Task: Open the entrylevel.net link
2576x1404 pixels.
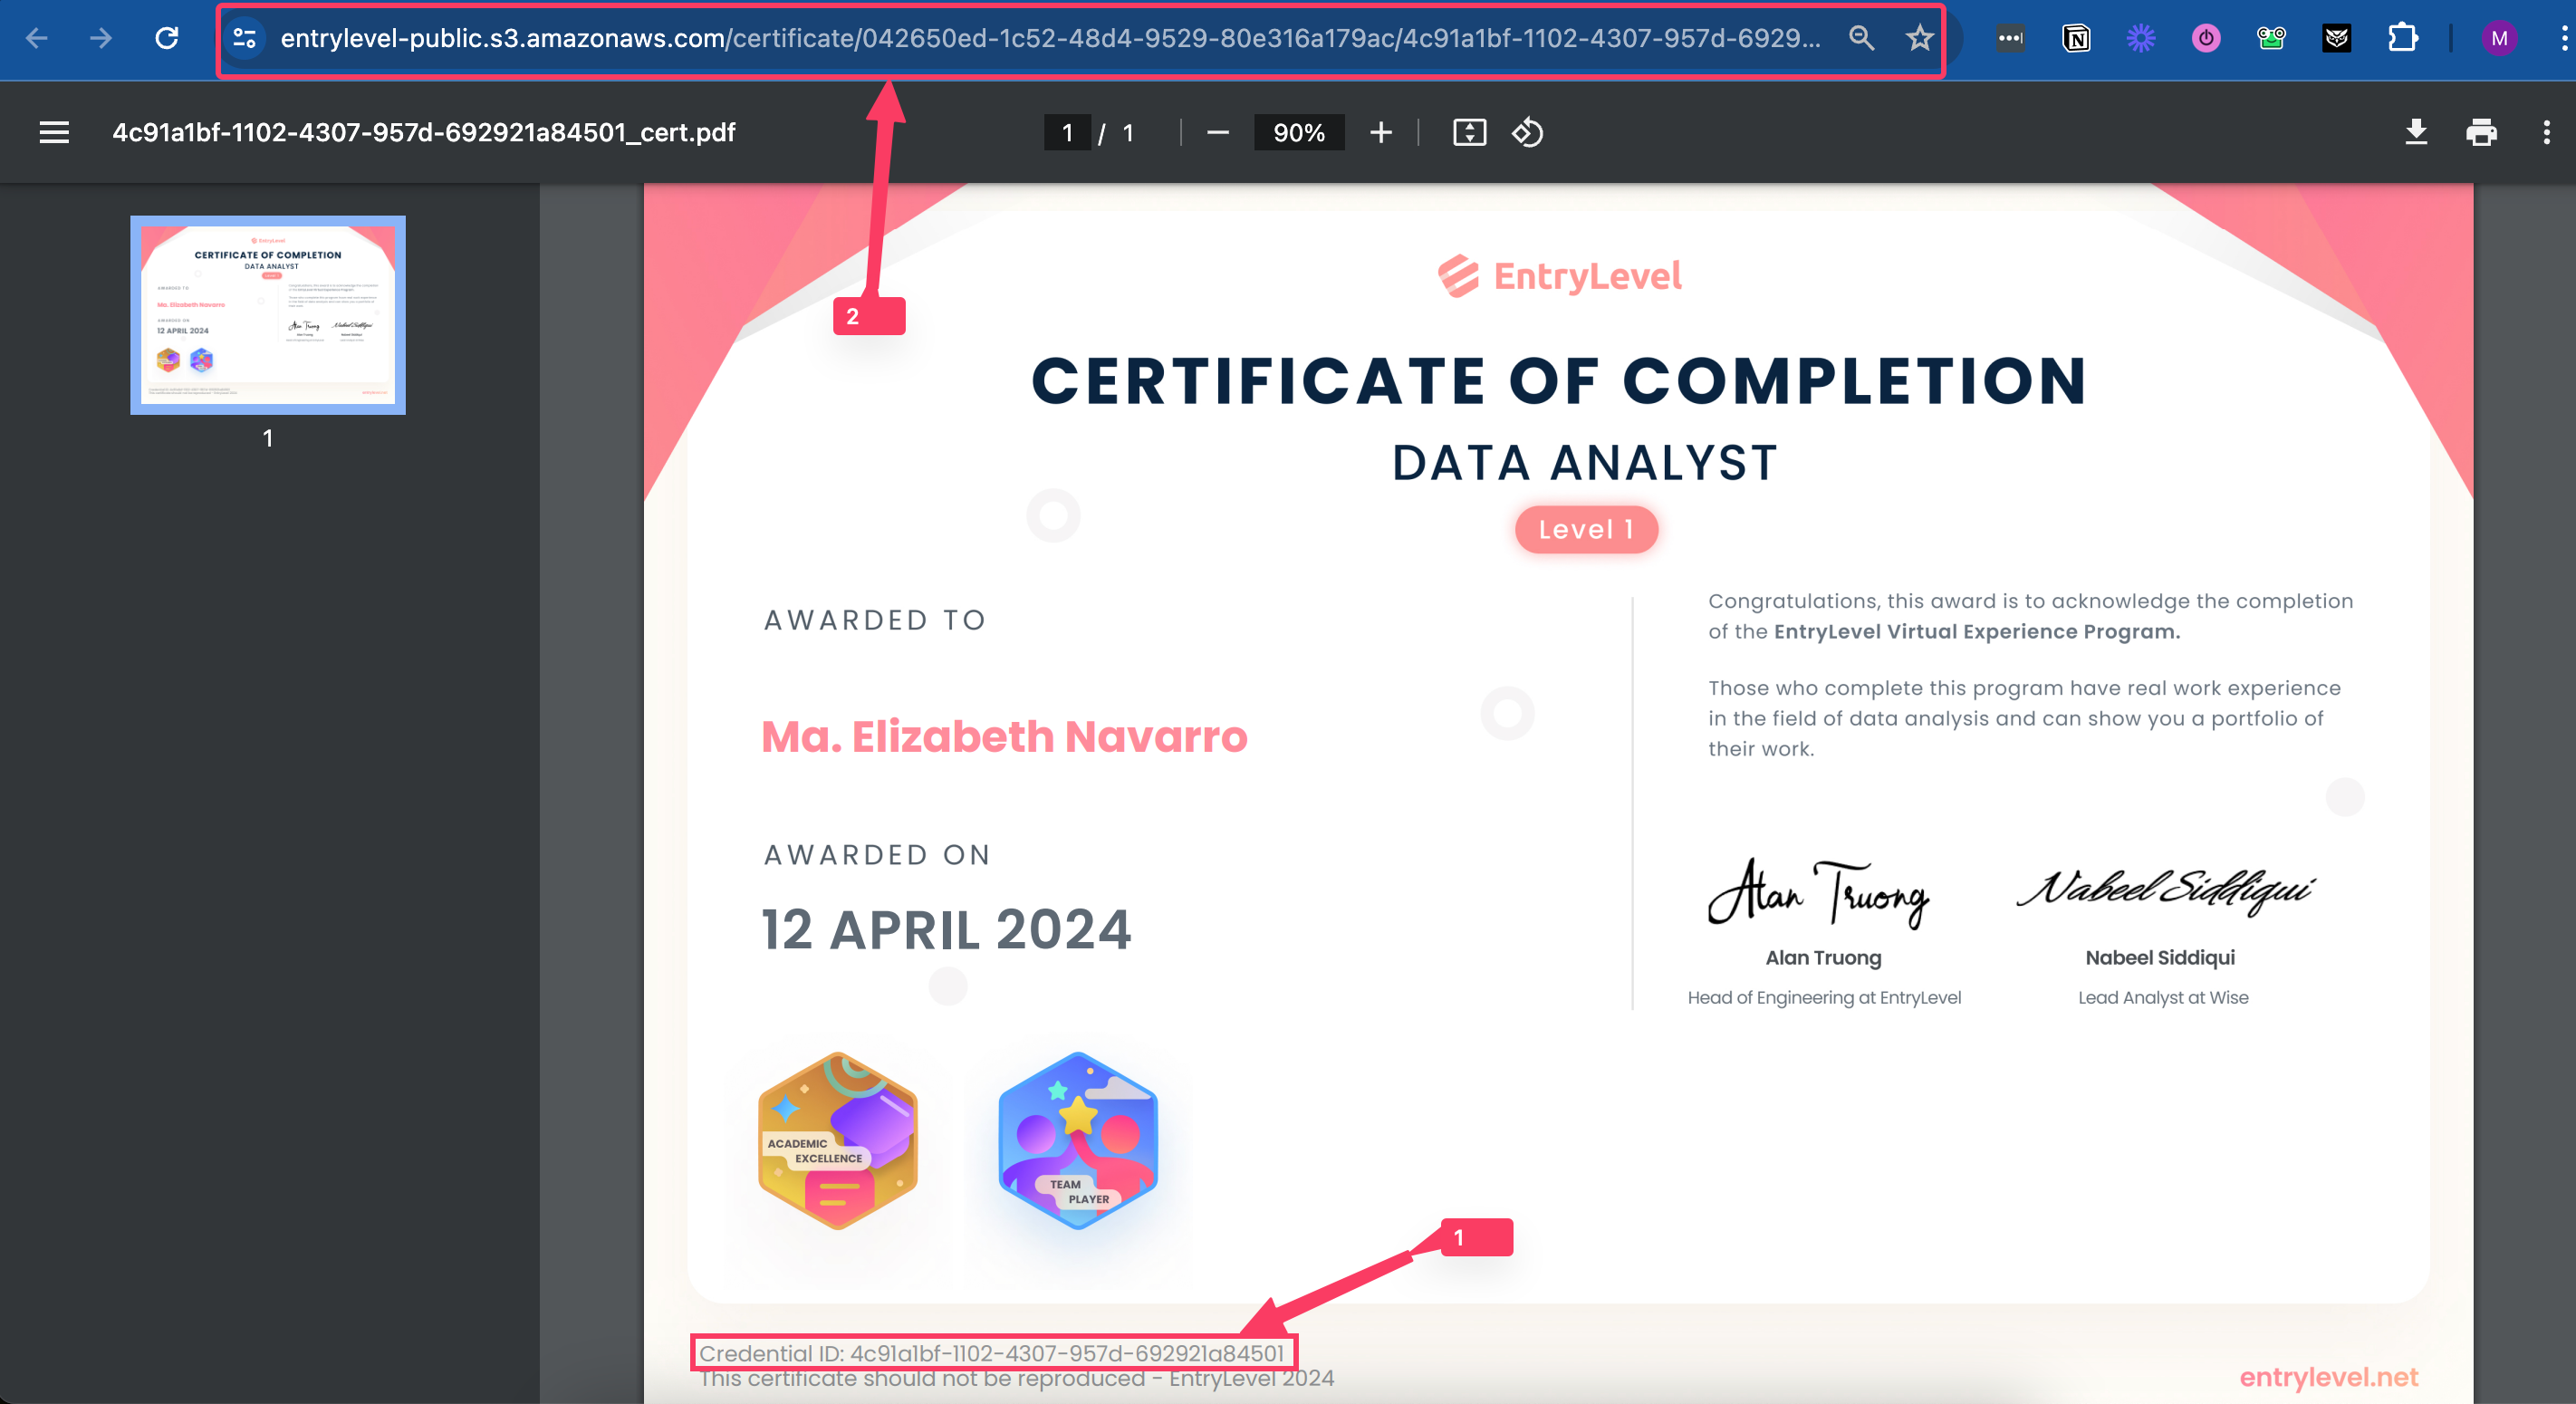Action: (x=2328, y=1377)
